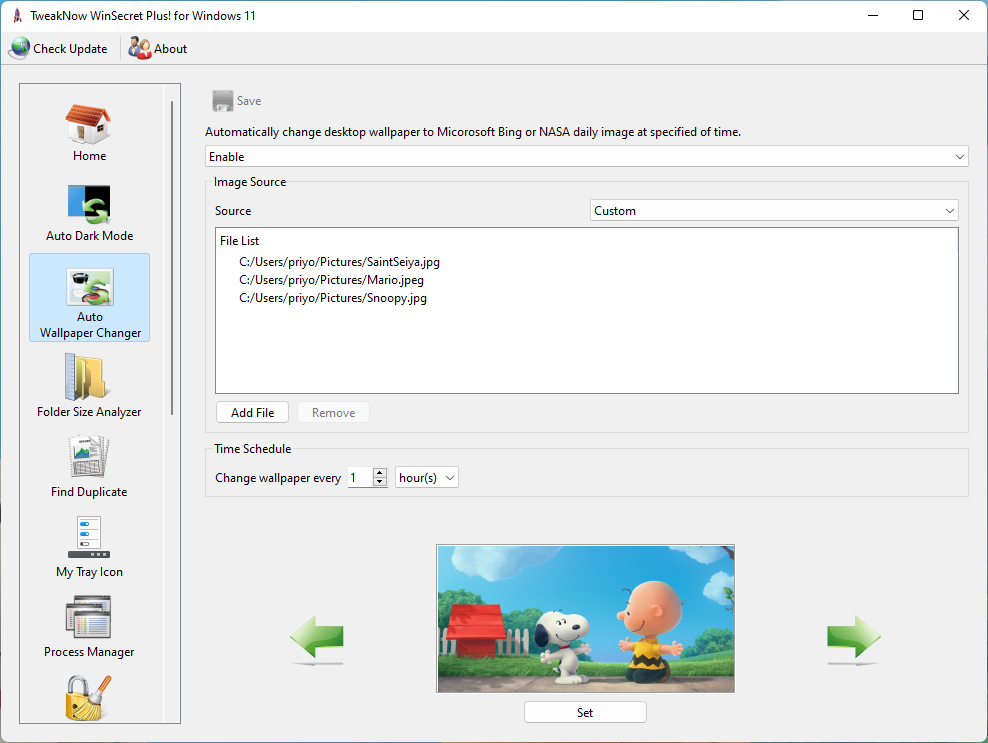Decrease wallpaper interval with down spinner
Image resolution: width=988 pixels, height=743 pixels.
point(379,482)
